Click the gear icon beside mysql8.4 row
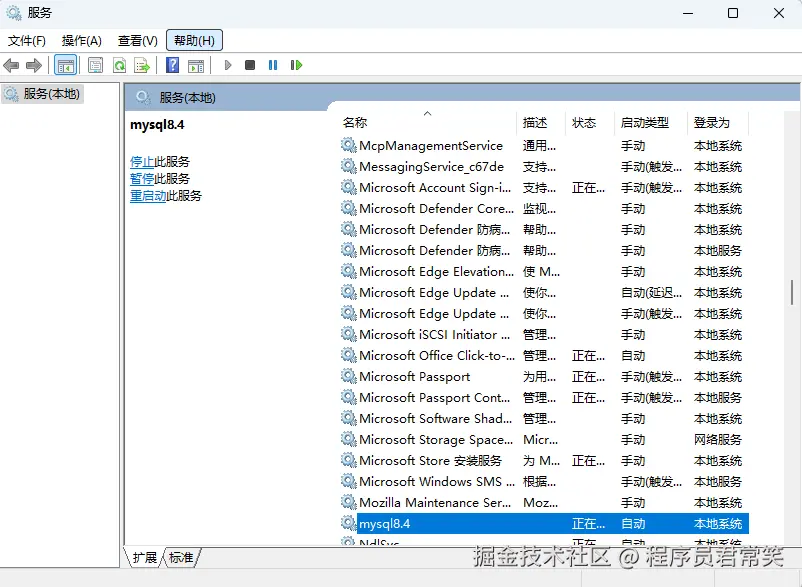802x587 pixels. [348, 523]
